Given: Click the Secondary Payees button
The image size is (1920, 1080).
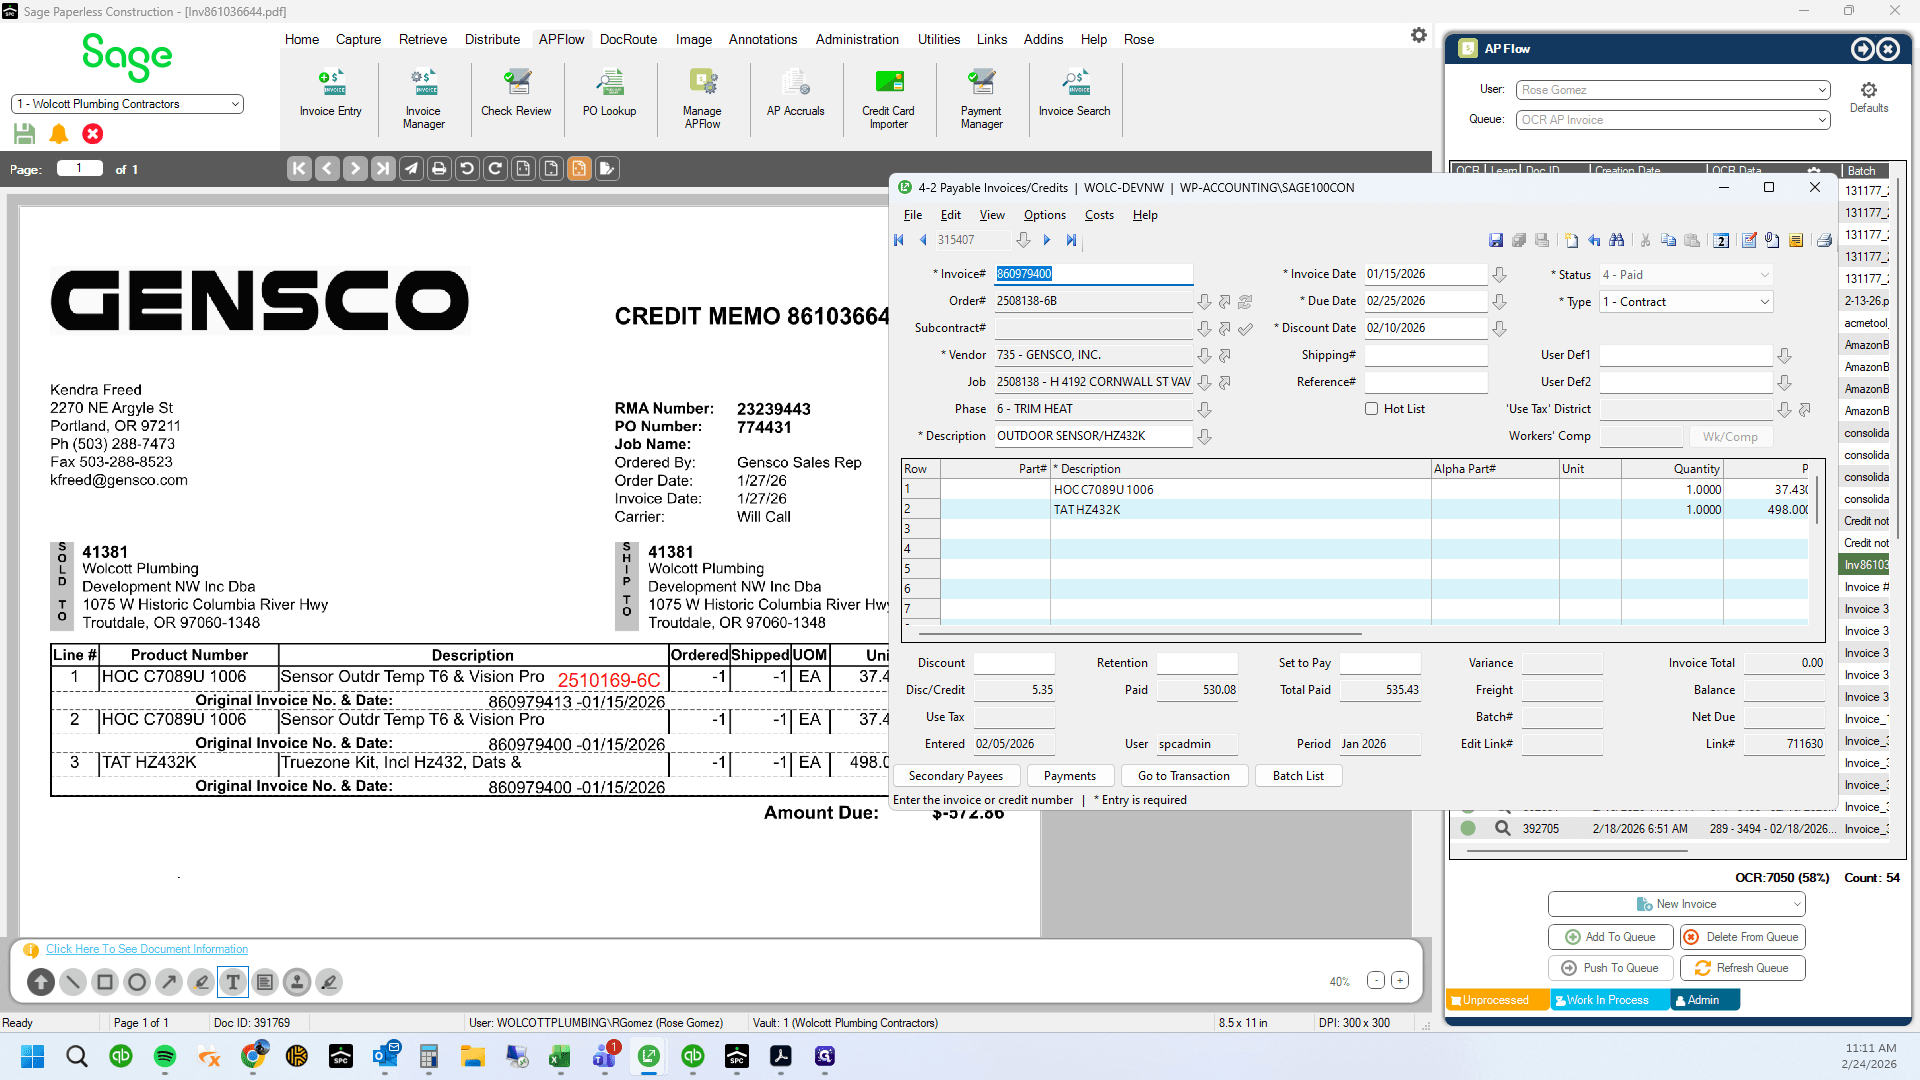Looking at the screenshot, I should [x=956, y=776].
